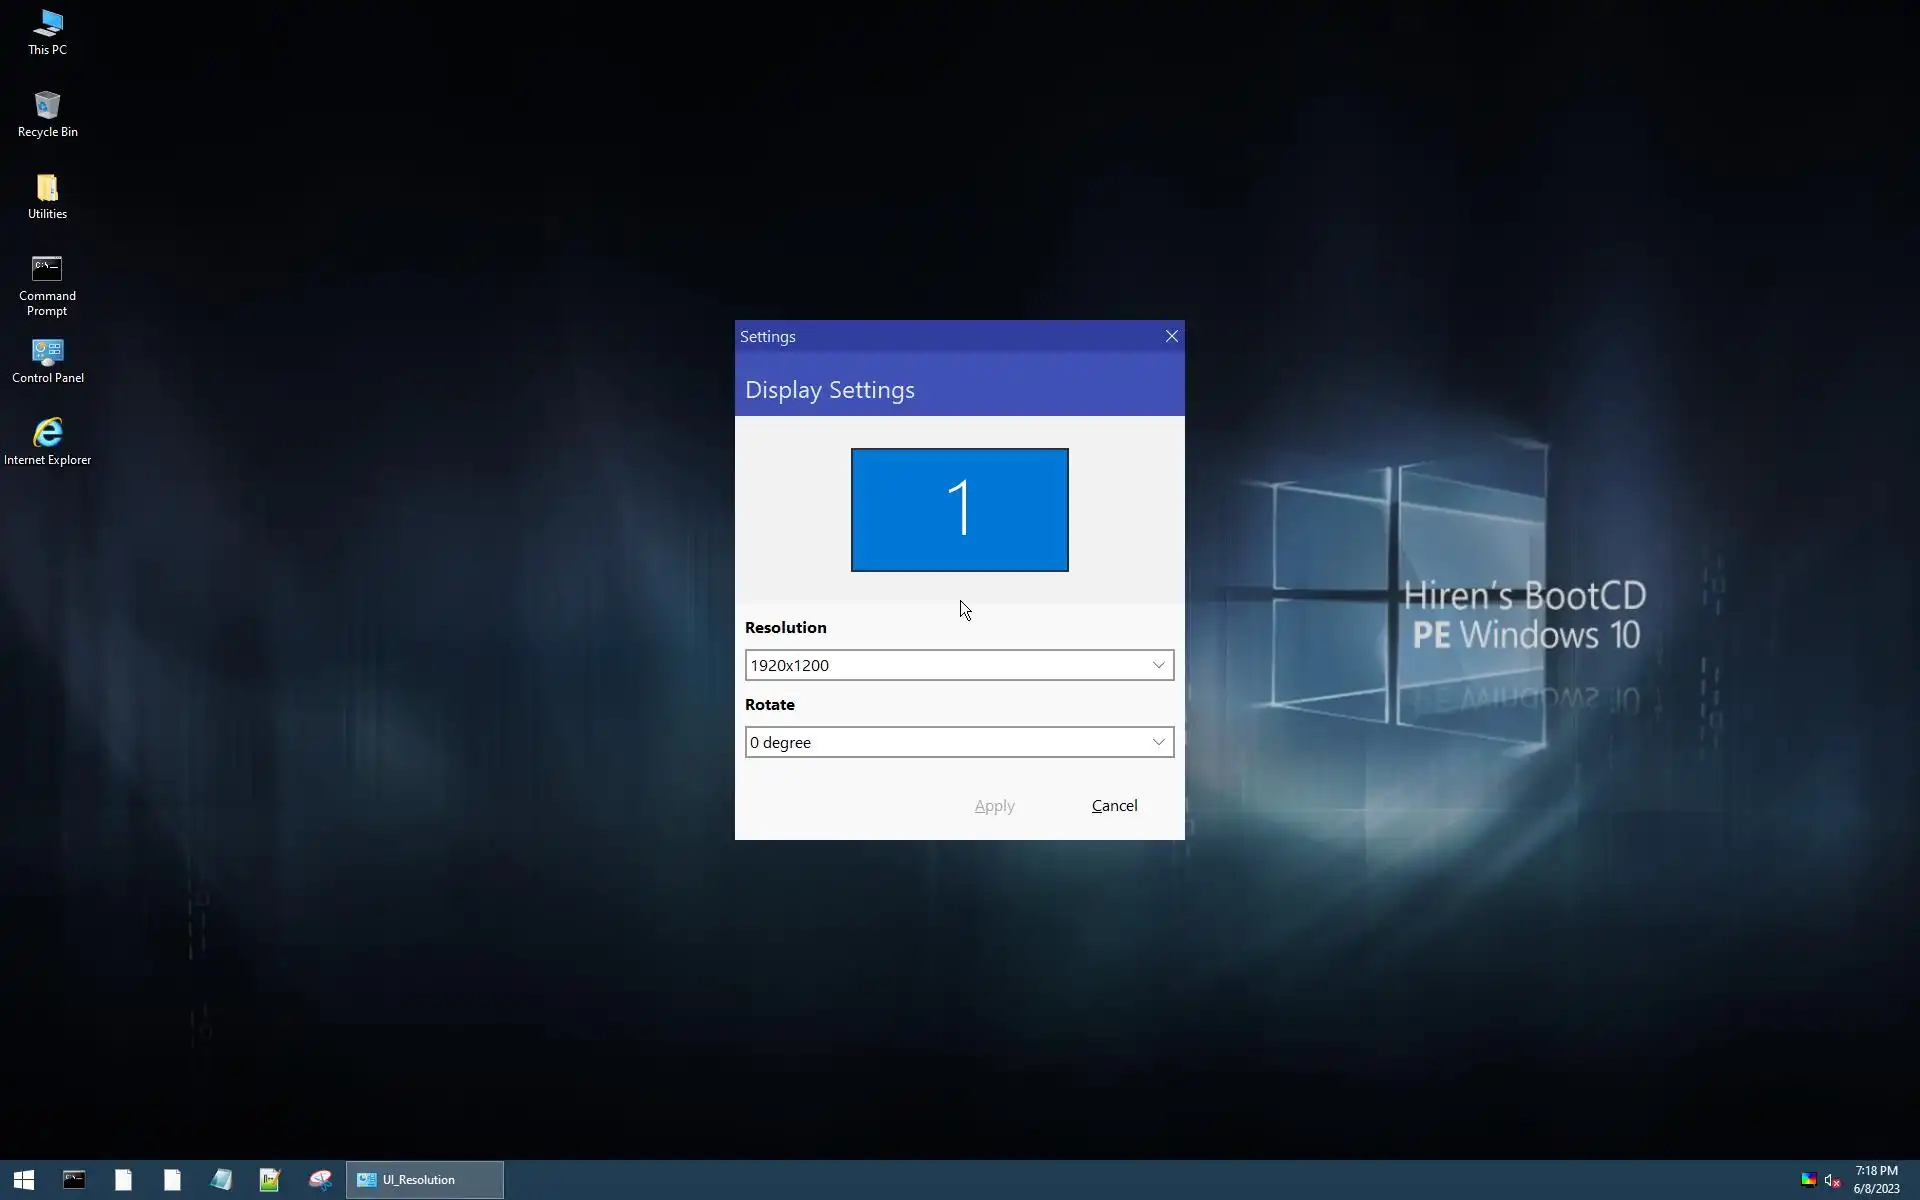Open Control Panel desktop shortcut
The width and height of the screenshot is (1920, 1200).
[47, 360]
